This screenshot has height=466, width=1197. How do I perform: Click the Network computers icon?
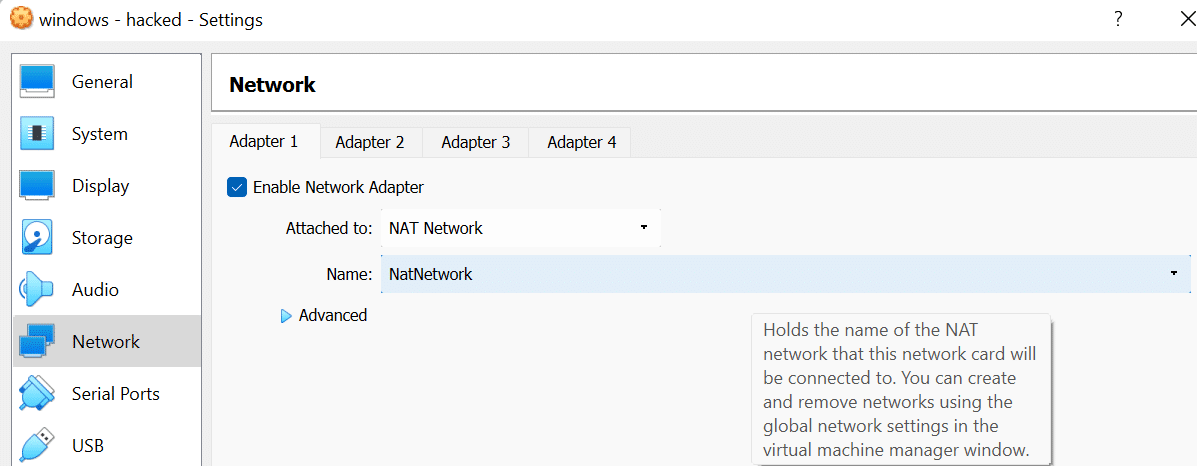[37, 342]
